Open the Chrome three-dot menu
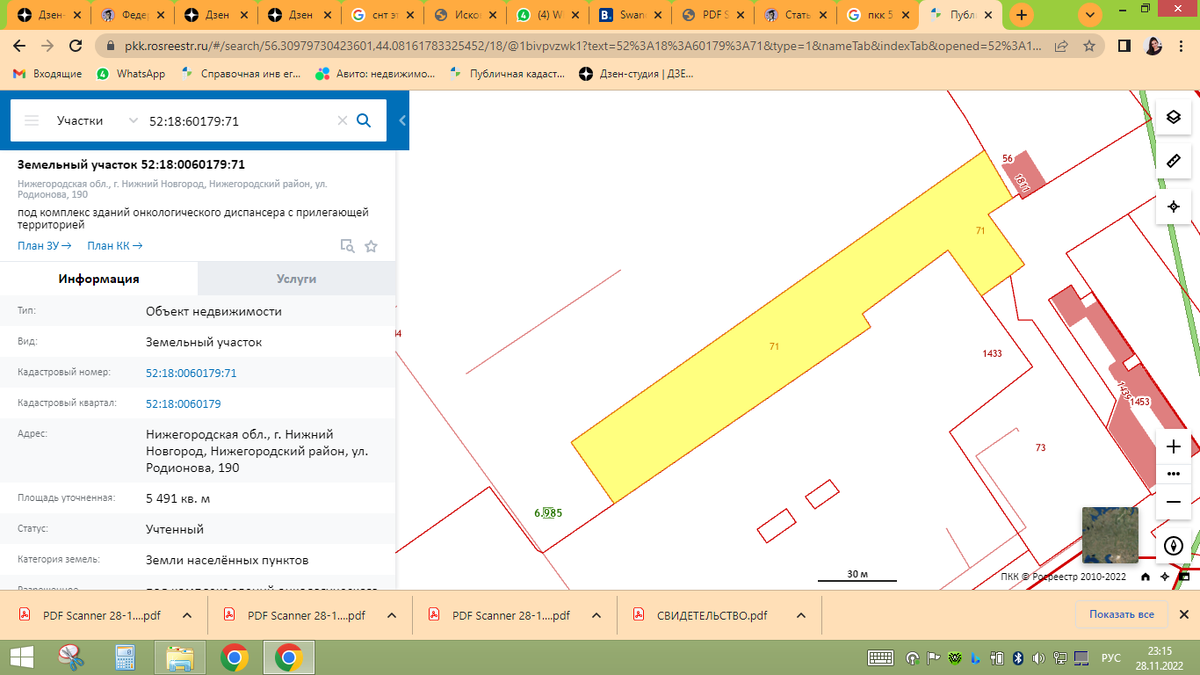This screenshot has width=1200, height=675. click(x=1182, y=46)
